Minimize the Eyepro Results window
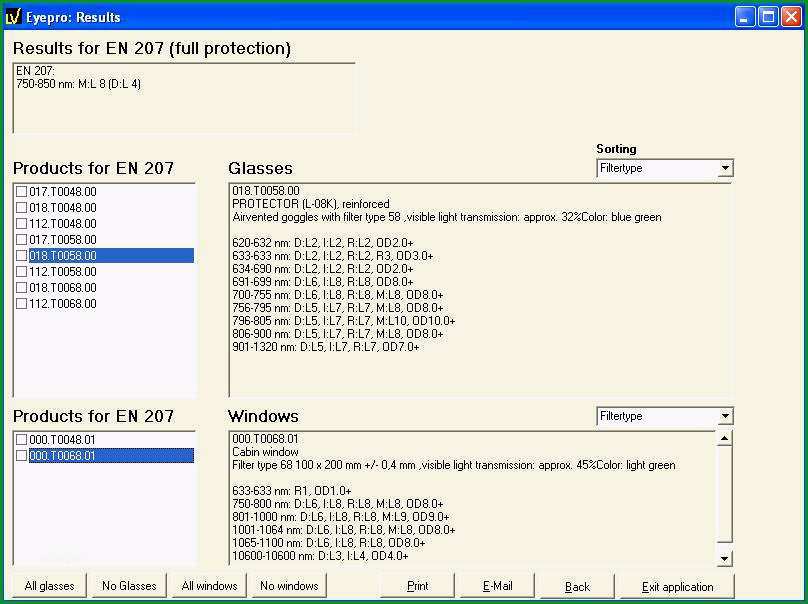The width and height of the screenshot is (808, 604). pos(745,17)
